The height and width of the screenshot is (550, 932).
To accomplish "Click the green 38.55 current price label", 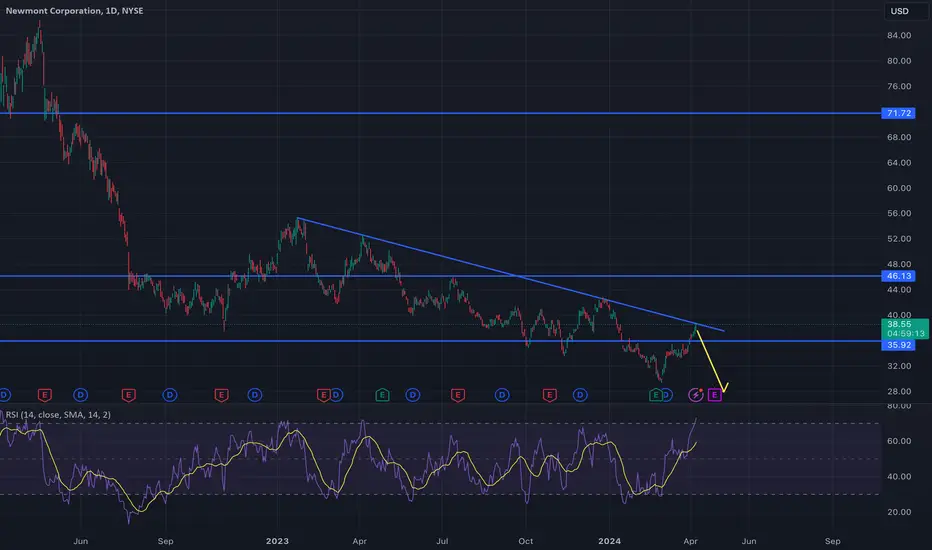I will tap(899, 324).
